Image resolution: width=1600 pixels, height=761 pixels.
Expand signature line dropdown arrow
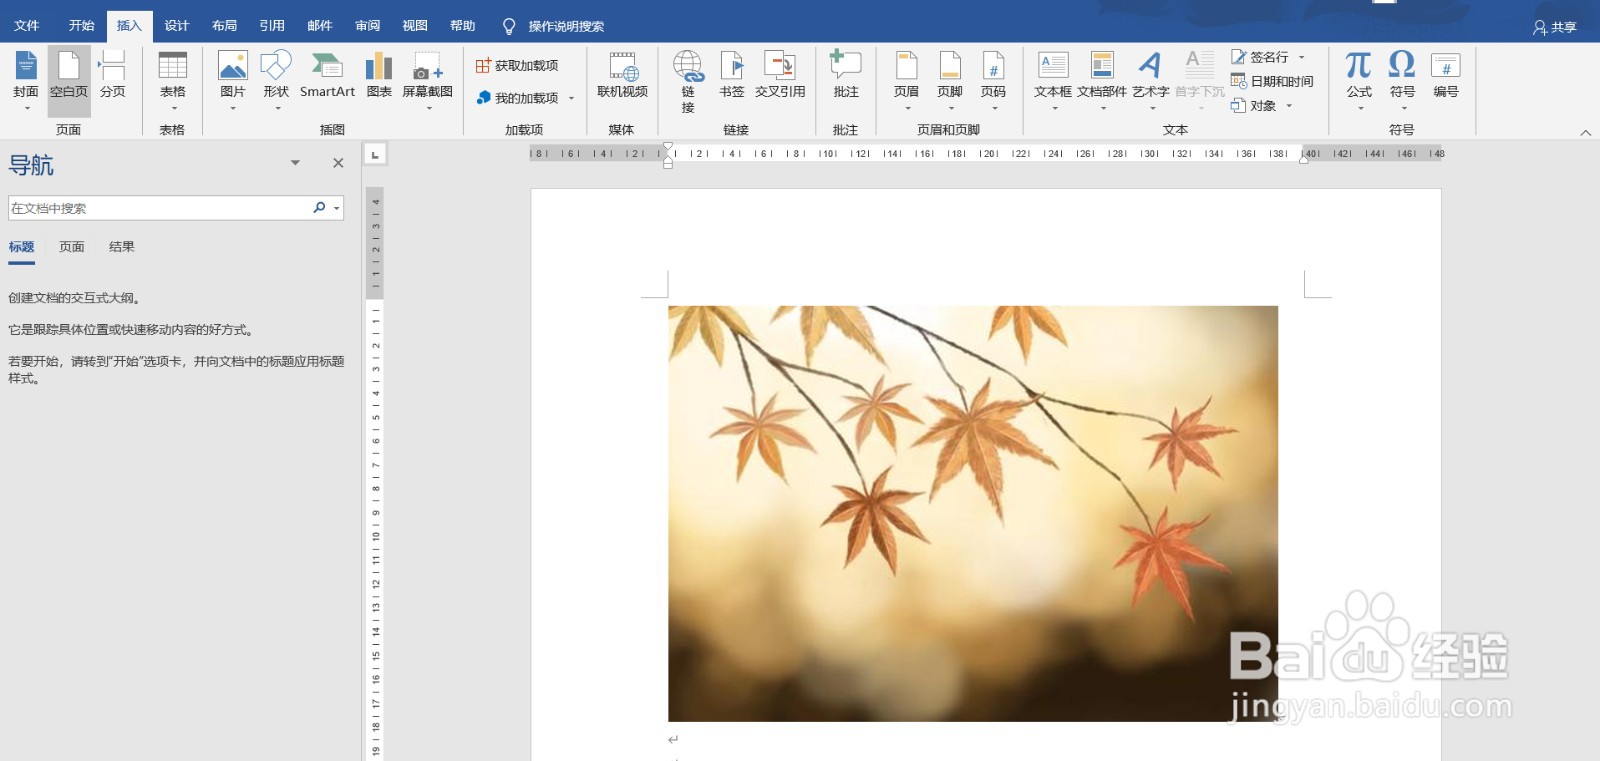click(1302, 57)
